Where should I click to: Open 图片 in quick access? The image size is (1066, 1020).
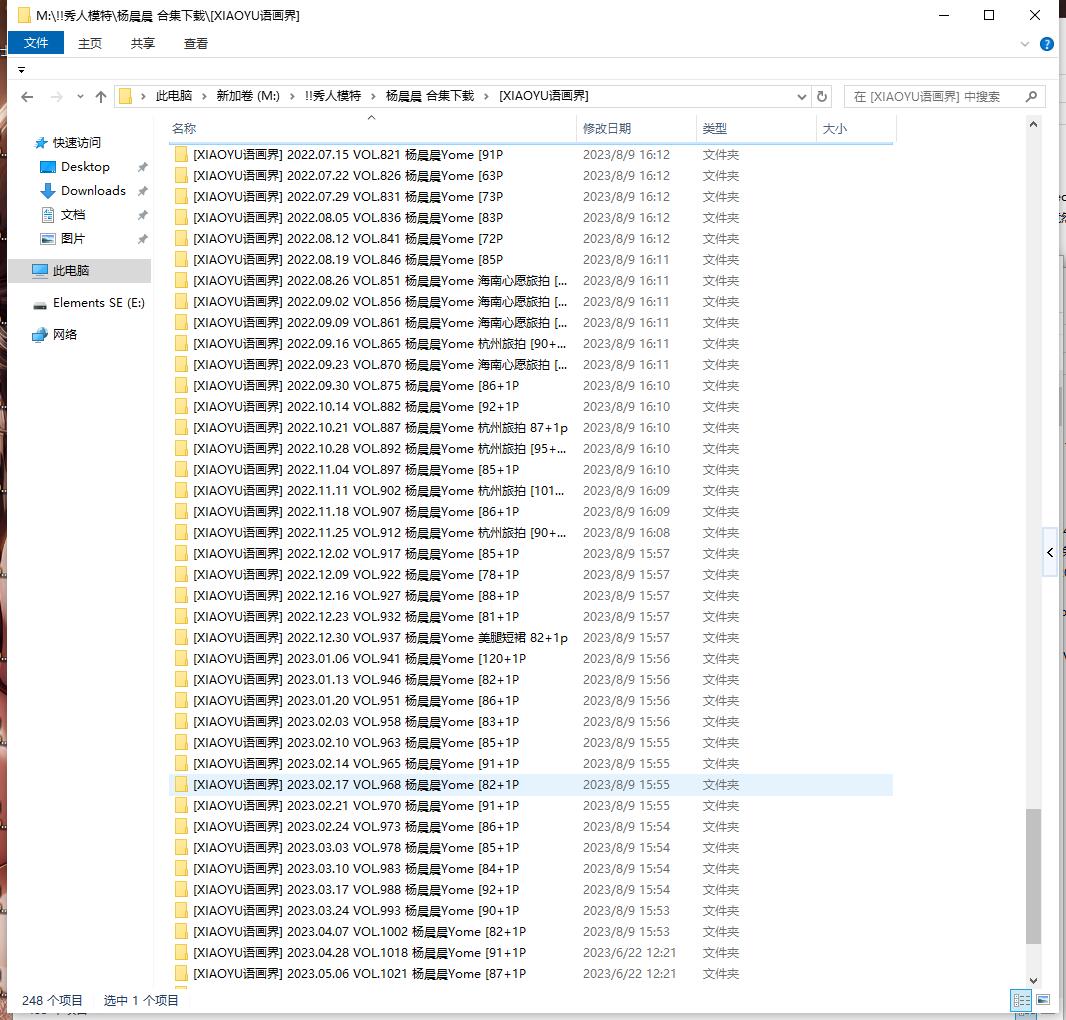[73, 239]
